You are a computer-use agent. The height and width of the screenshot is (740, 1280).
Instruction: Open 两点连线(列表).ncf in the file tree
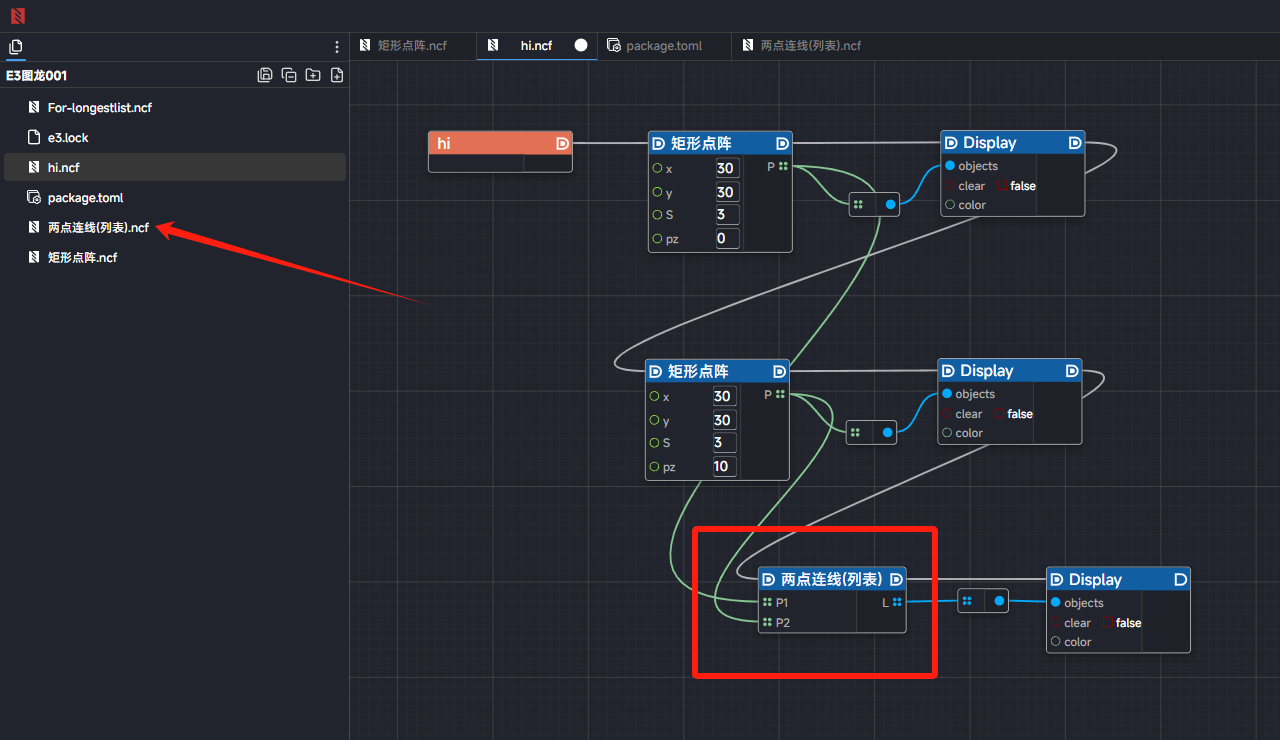point(98,228)
